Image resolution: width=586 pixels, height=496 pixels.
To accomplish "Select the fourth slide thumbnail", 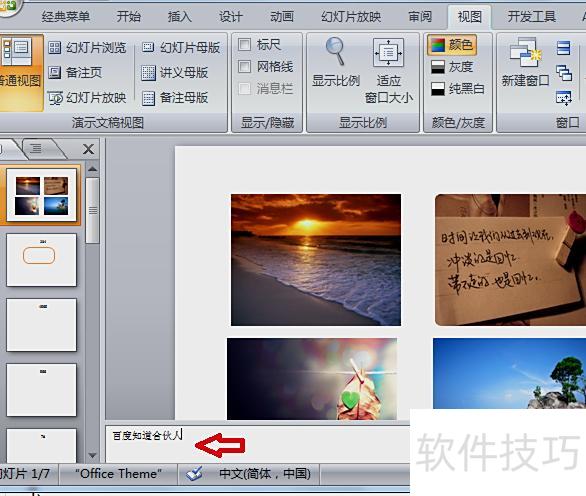I will [41, 390].
